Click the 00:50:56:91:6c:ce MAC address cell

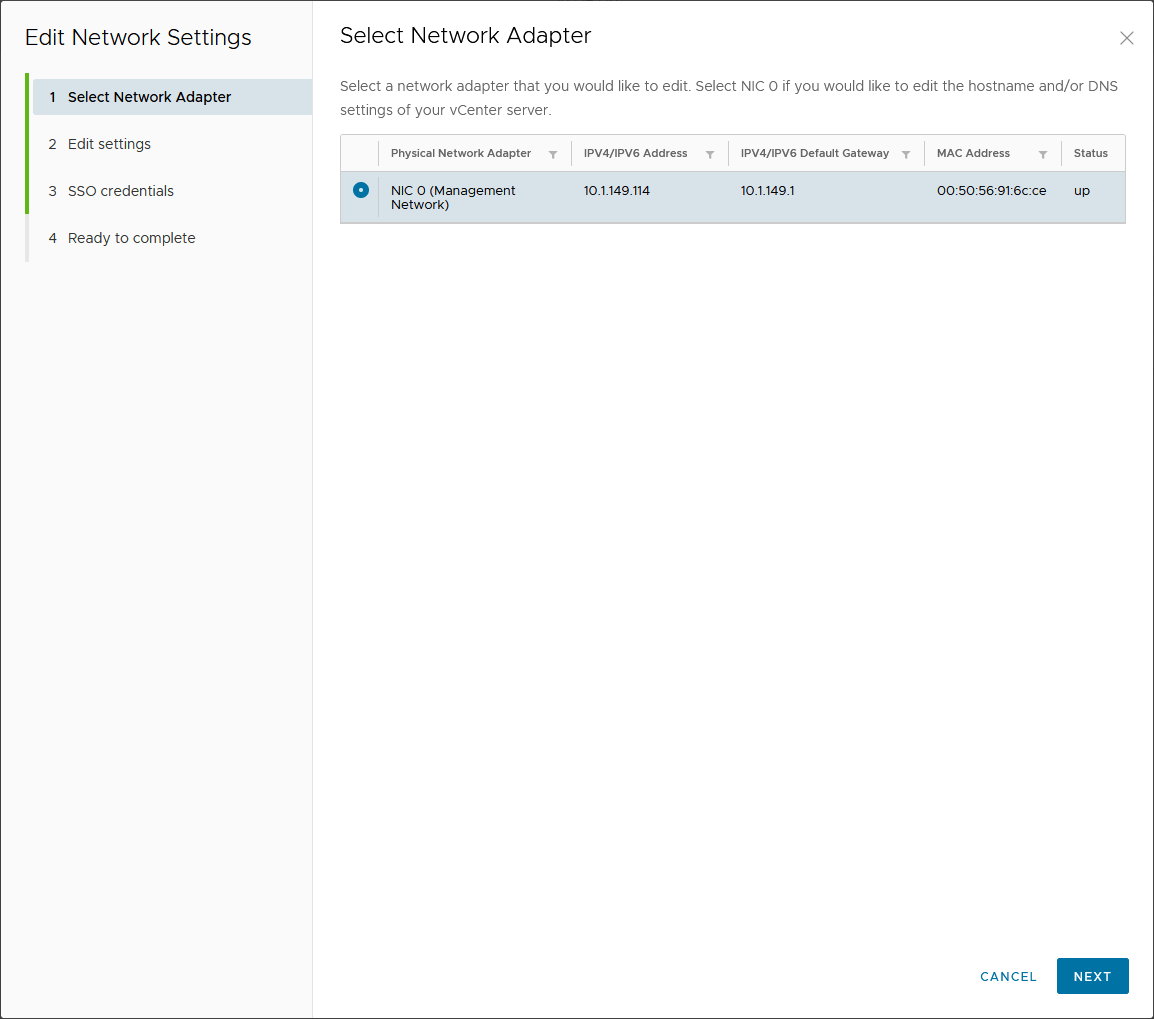pyautogui.click(x=991, y=191)
